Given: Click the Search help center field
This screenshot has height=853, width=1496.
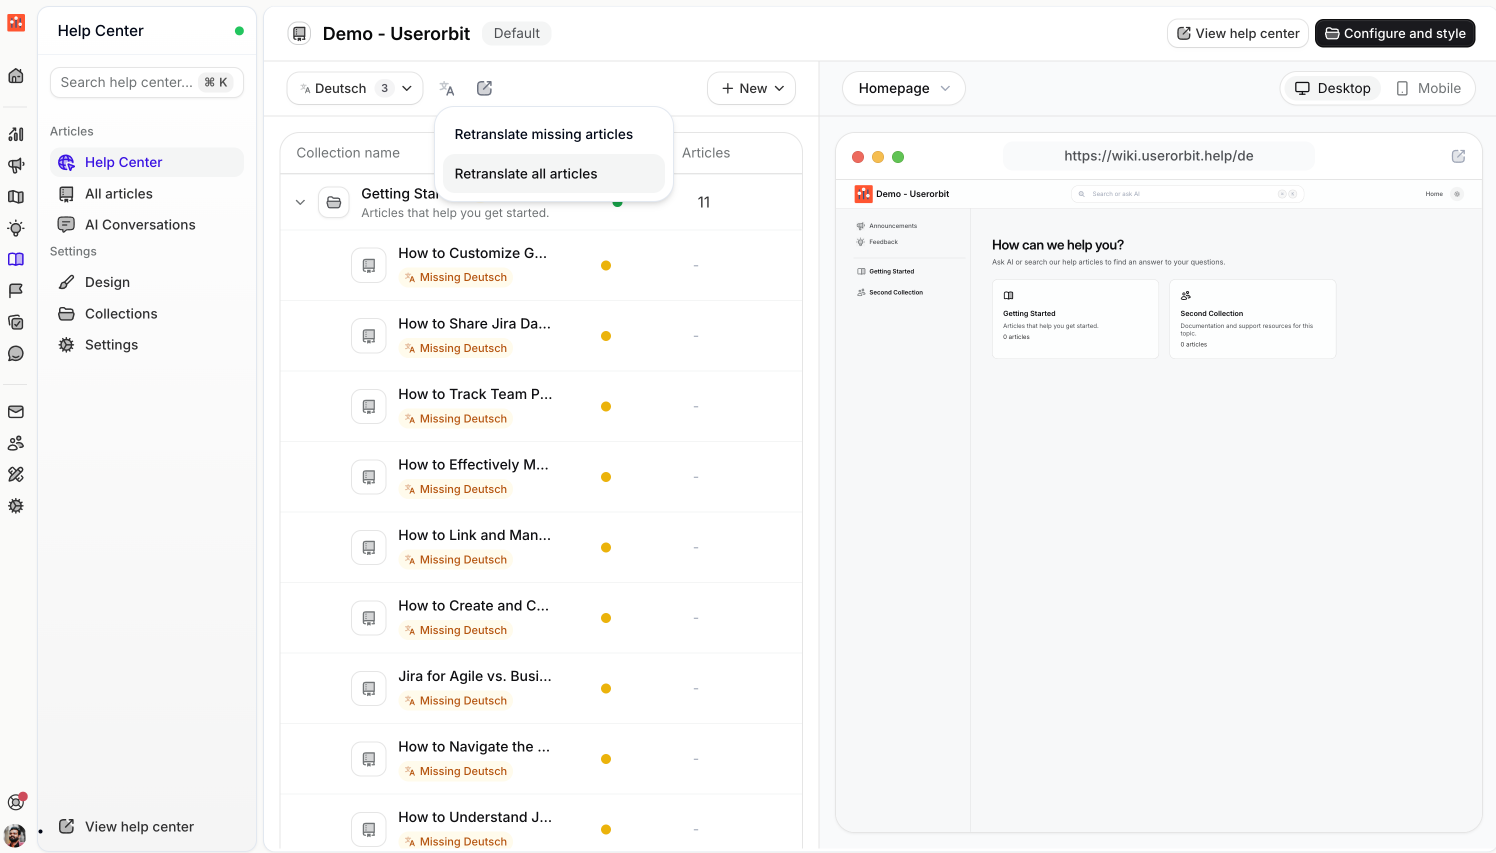Looking at the screenshot, I should (x=147, y=82).
